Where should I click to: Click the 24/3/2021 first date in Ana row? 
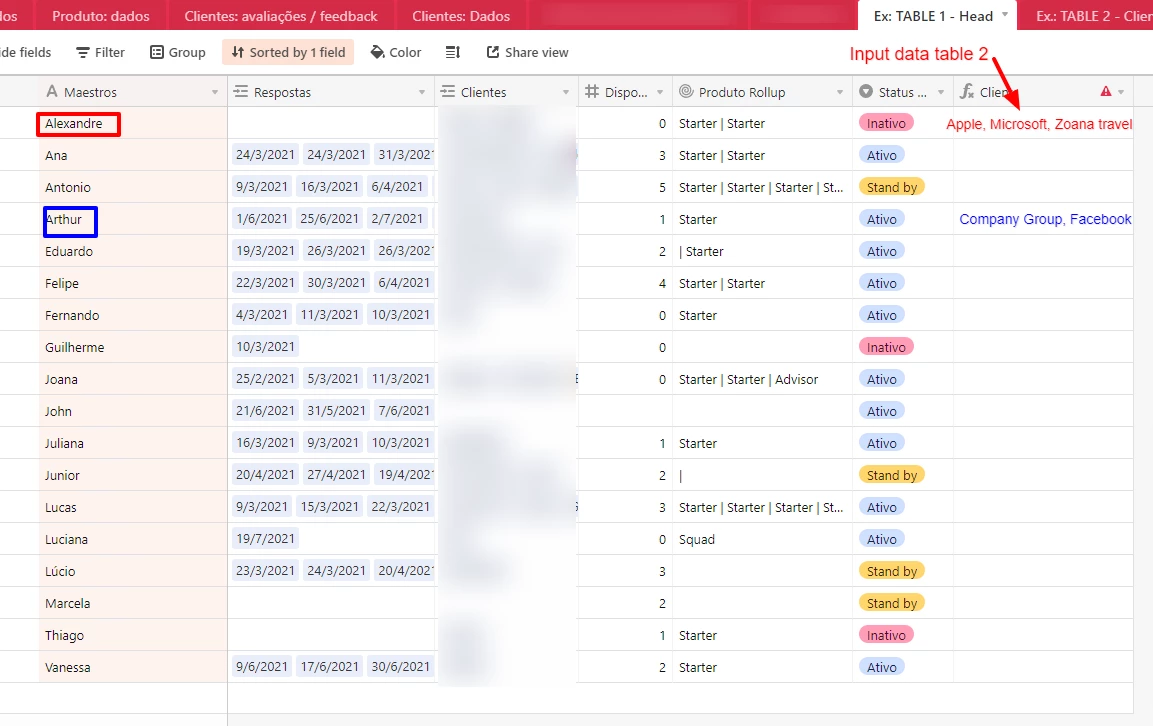pyautogui.click(x=265, y=154)
